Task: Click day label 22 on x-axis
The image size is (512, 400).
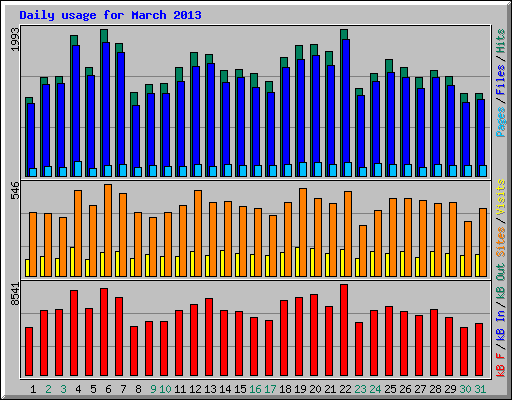Action: [345, 389]
